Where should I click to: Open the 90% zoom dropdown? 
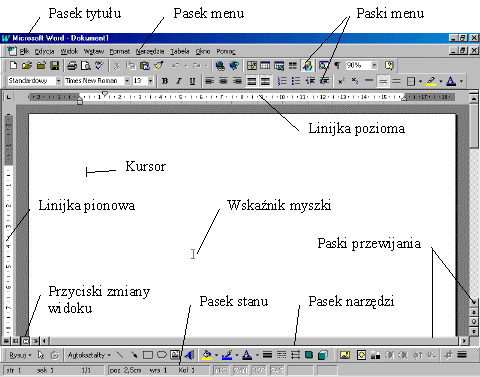[374, 65]
